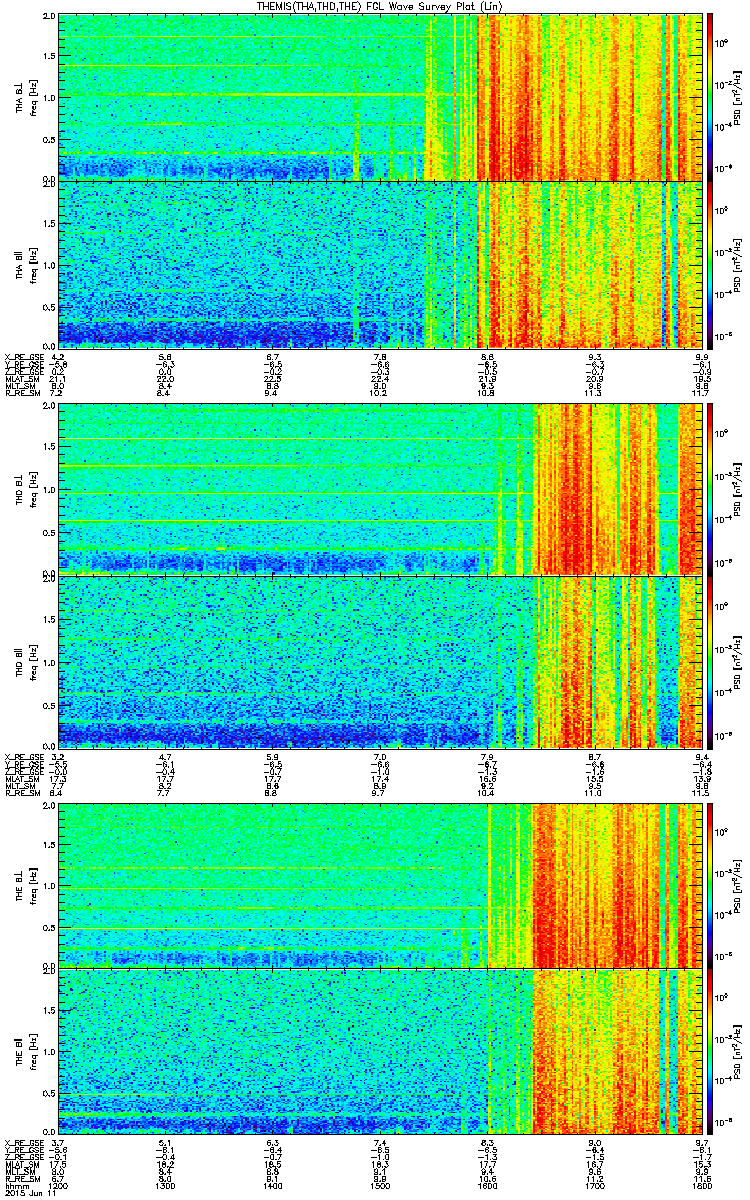The height and width of the screenshot is (1200, 750).
Task: Click the 1200 time tick label
Action: (58, 1187)
